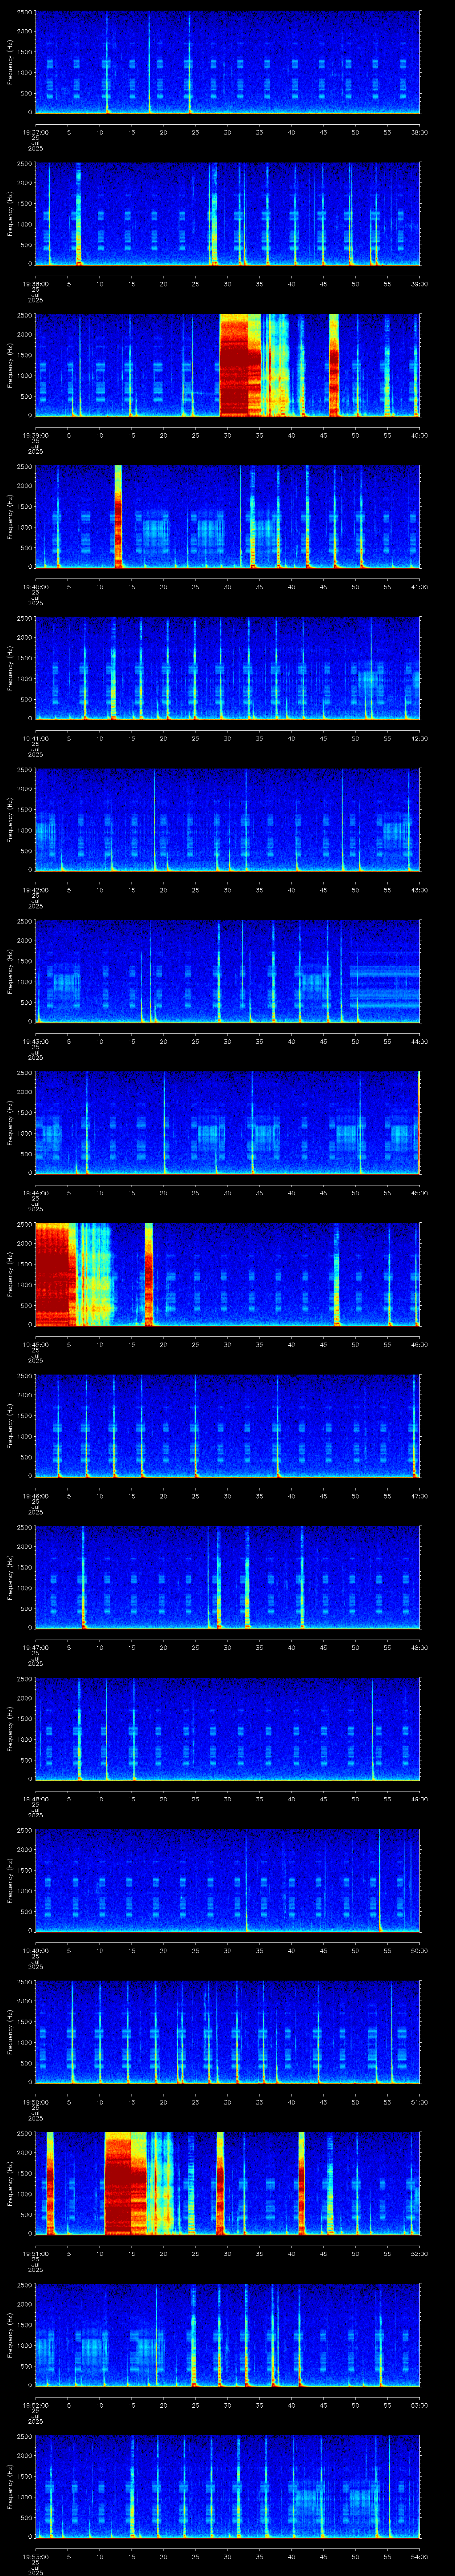Click the 19:40:00 start time label

35,586
